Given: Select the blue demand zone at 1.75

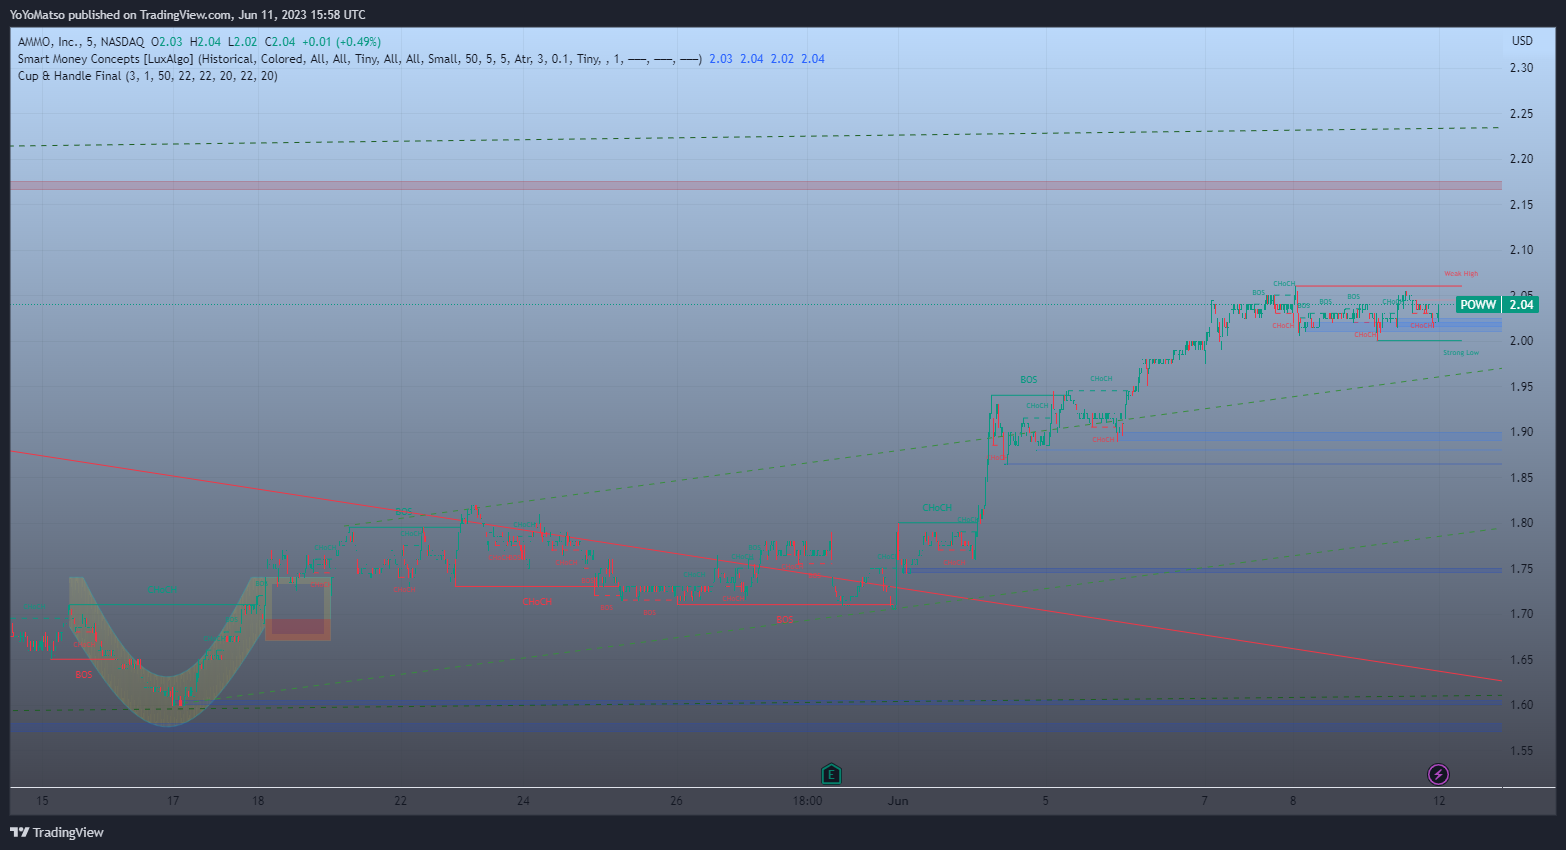Looking at the screenshot, I should click(1203, 570).
